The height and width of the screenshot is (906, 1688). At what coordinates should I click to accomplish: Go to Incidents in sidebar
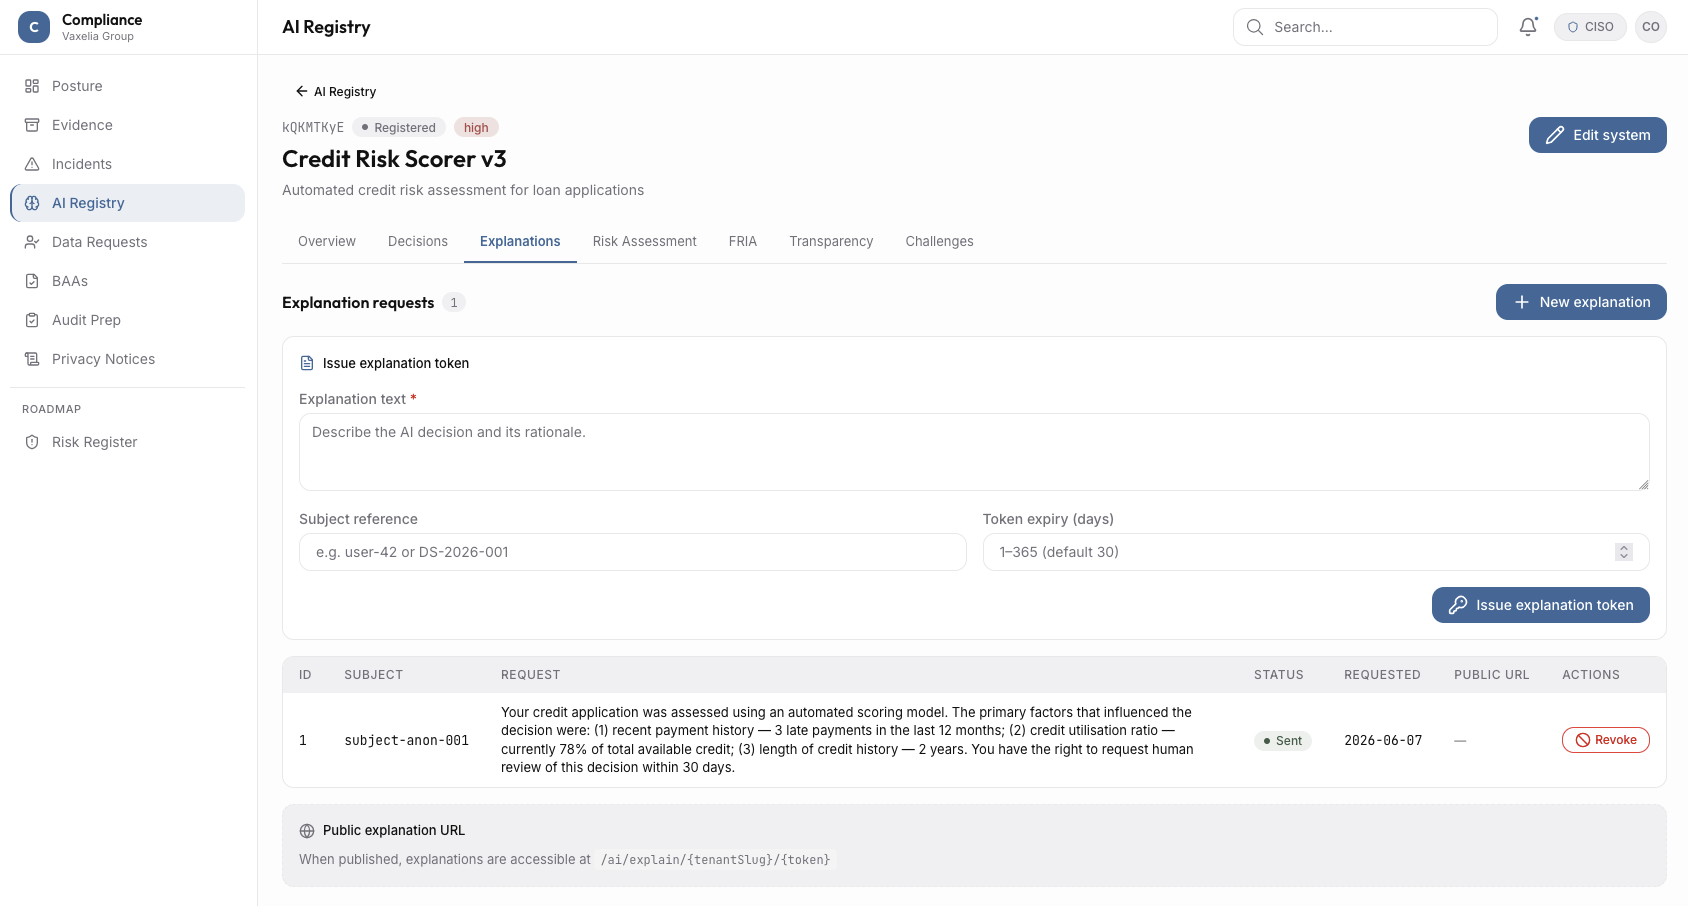click(x=127, y=164)
